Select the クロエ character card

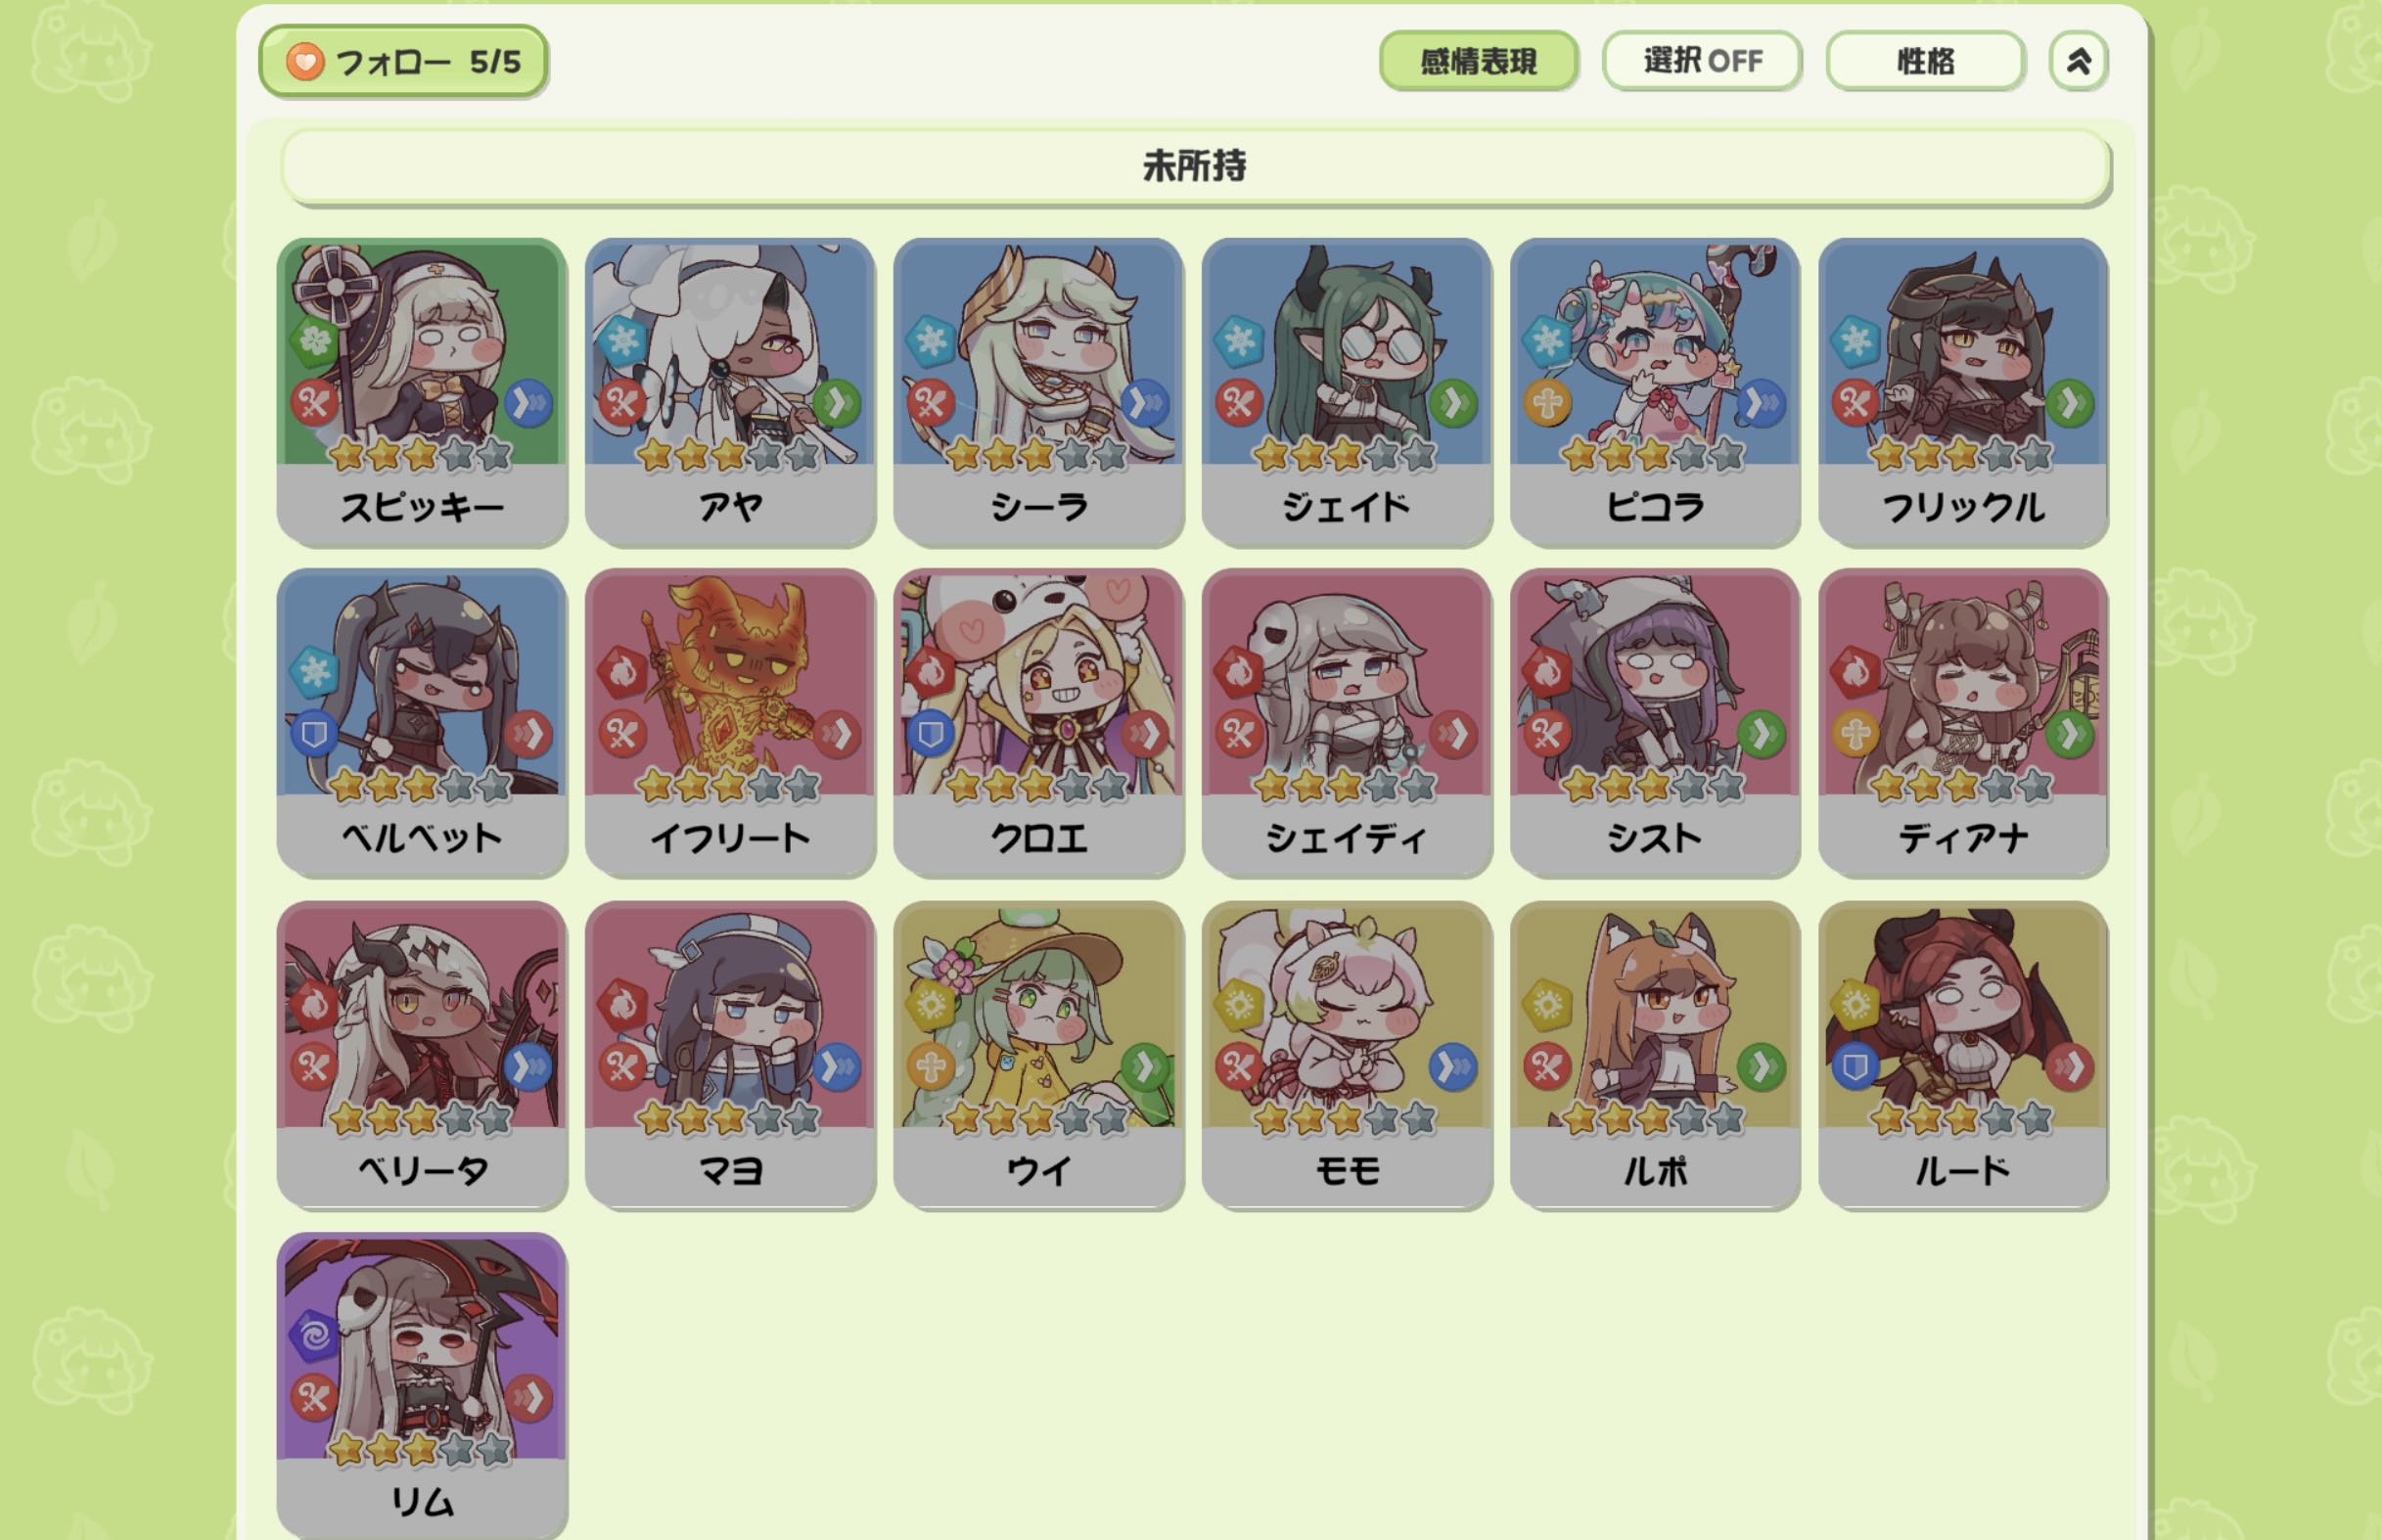tap(1038, 722)
